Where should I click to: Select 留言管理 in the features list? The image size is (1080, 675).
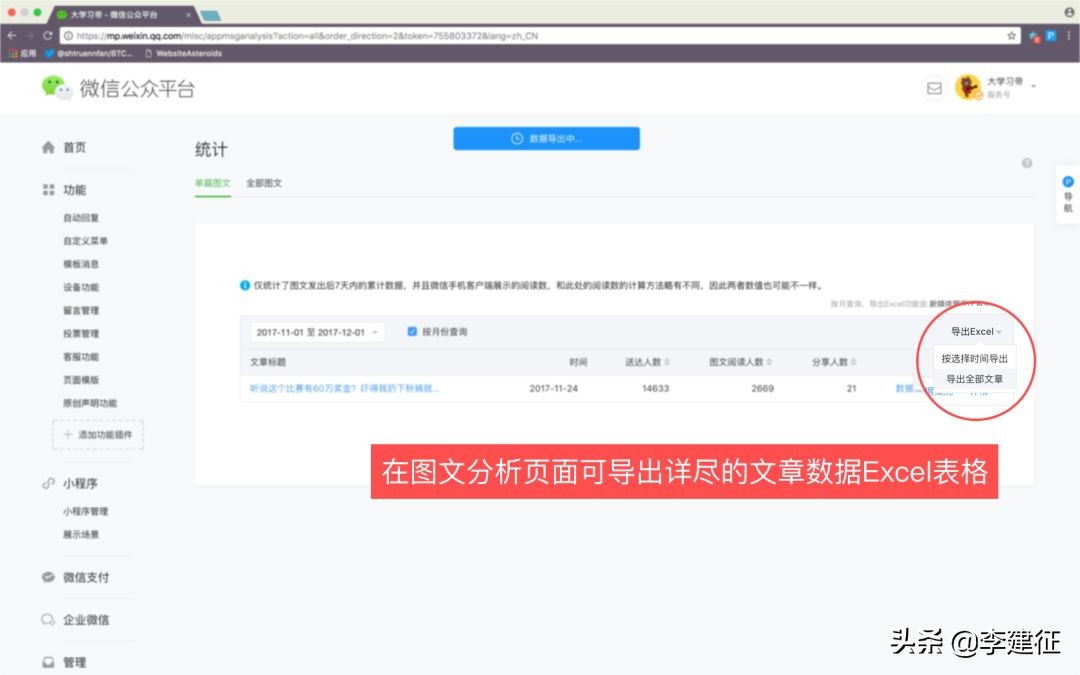(79, 310)
